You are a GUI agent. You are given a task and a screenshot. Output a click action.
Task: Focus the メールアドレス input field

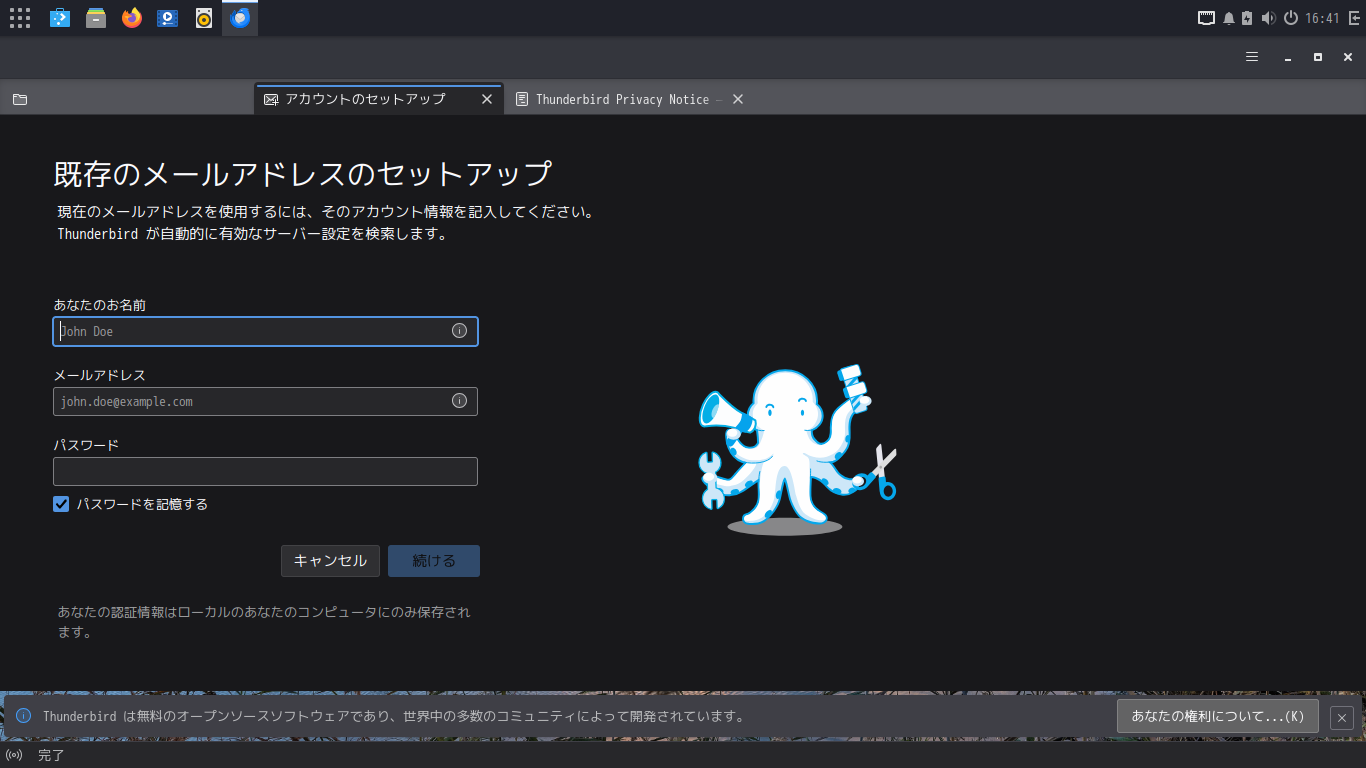(265, 401)
